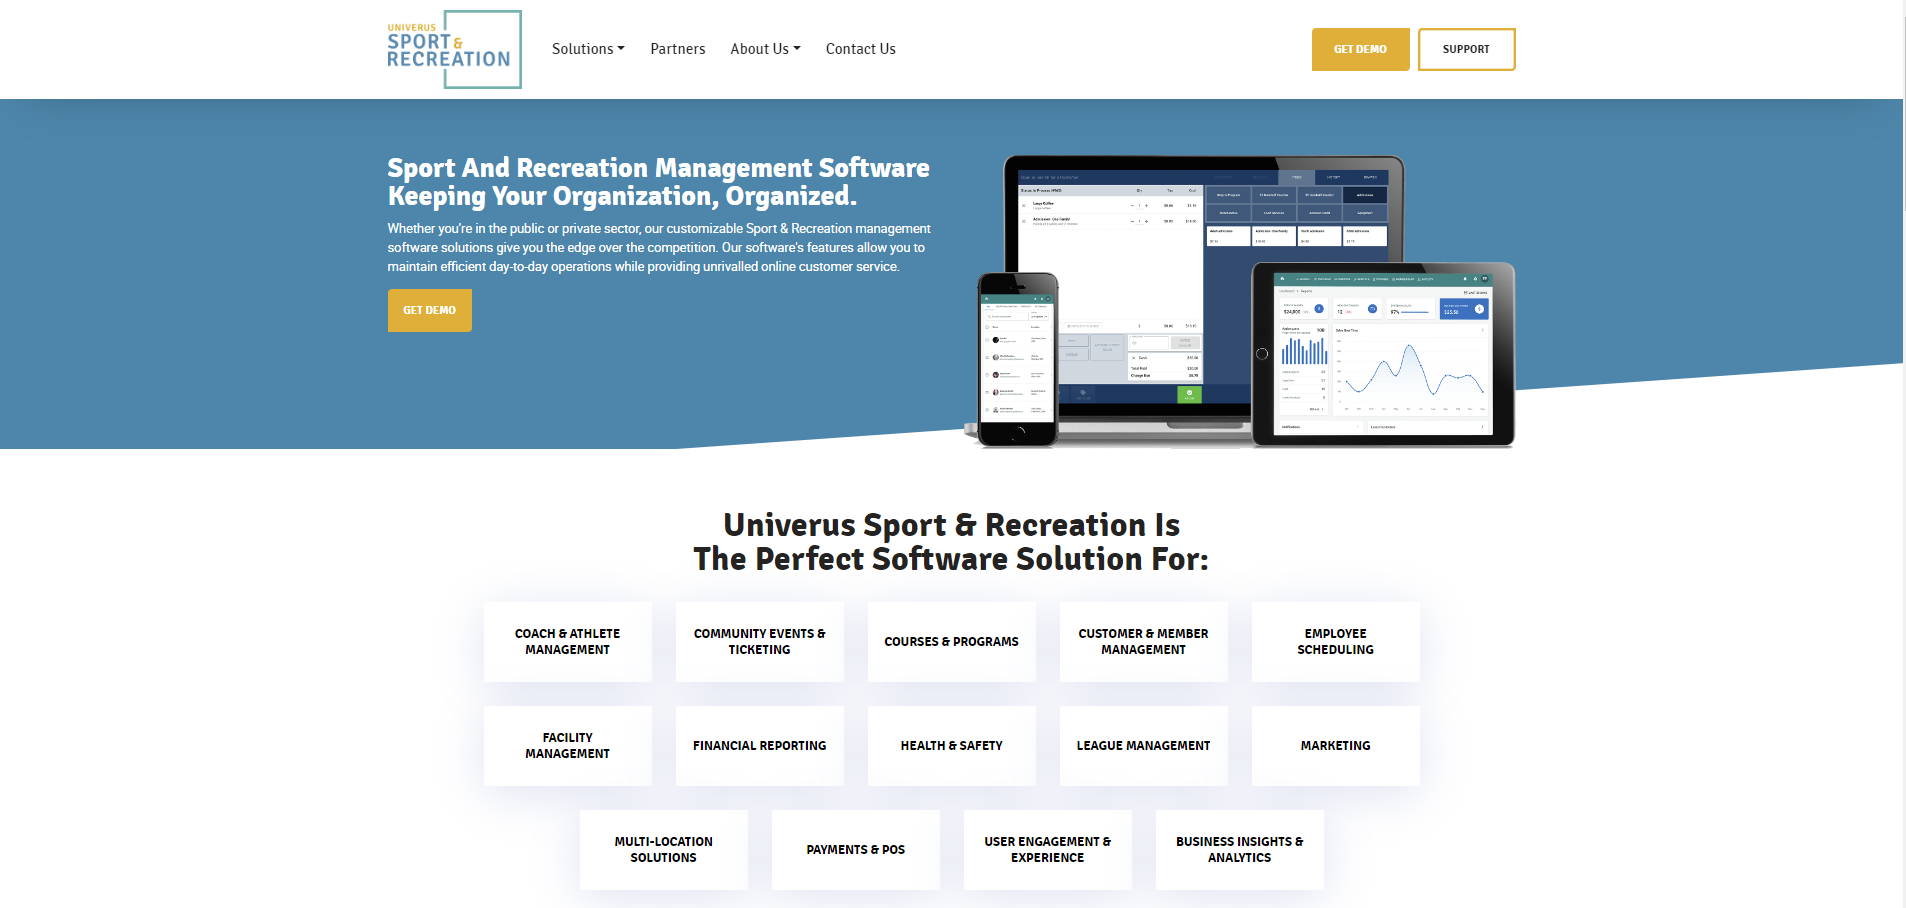Open Business Insights & Analytics card
The height and width of the screenshot is (908, 1906).
(1240, 850)
